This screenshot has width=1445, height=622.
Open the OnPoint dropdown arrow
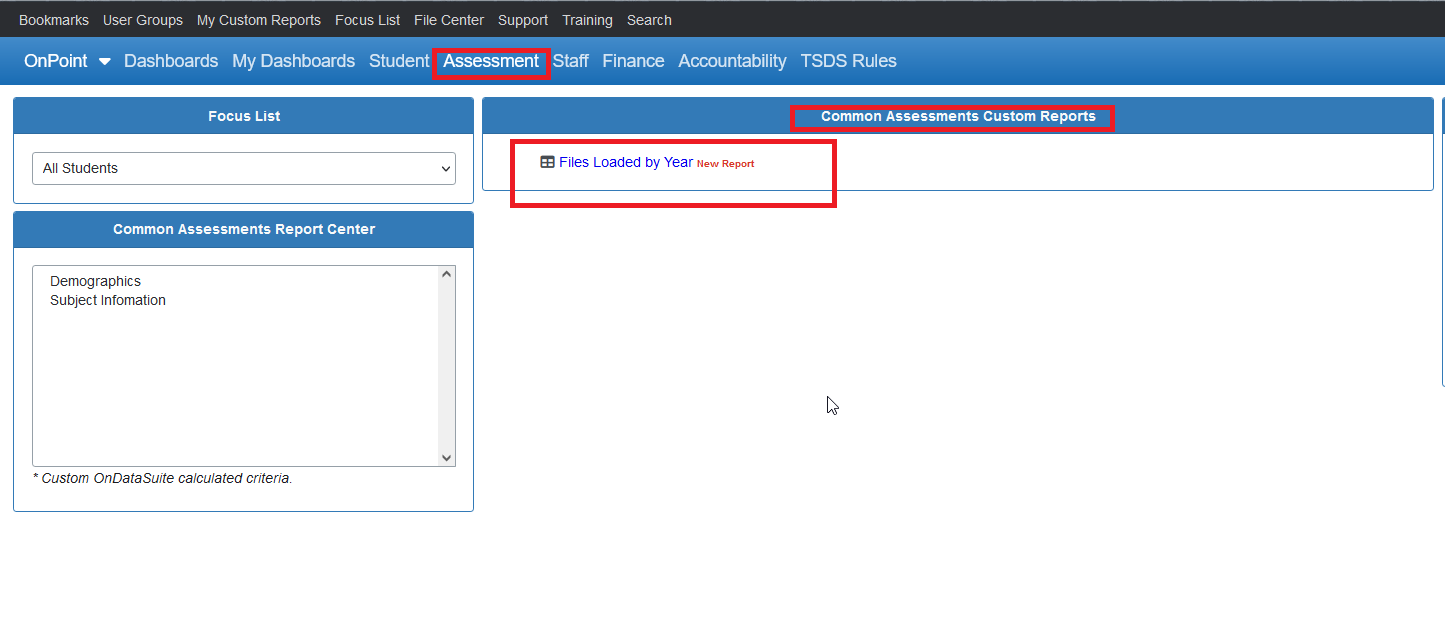tap(103, 61)
